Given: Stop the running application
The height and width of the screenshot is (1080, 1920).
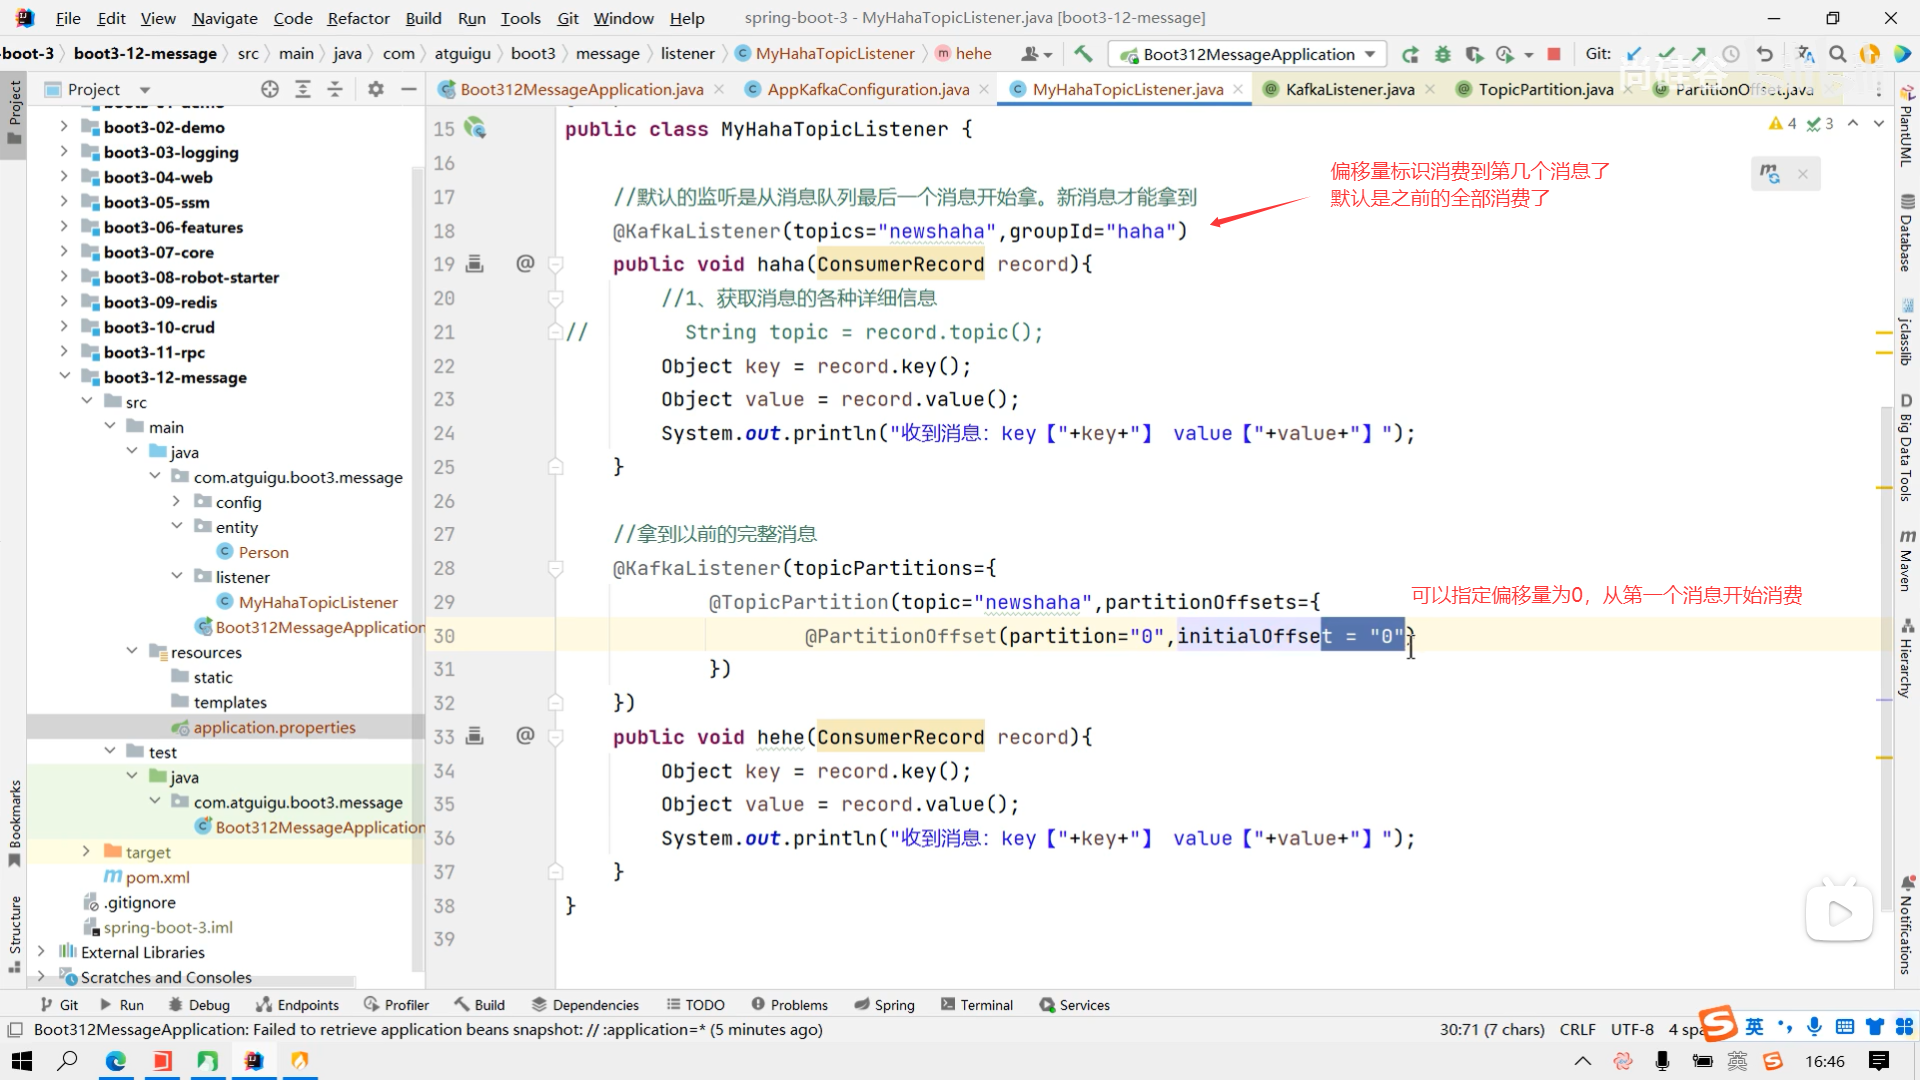Looking at the screenshot, I should click(x=1553, y=54).
